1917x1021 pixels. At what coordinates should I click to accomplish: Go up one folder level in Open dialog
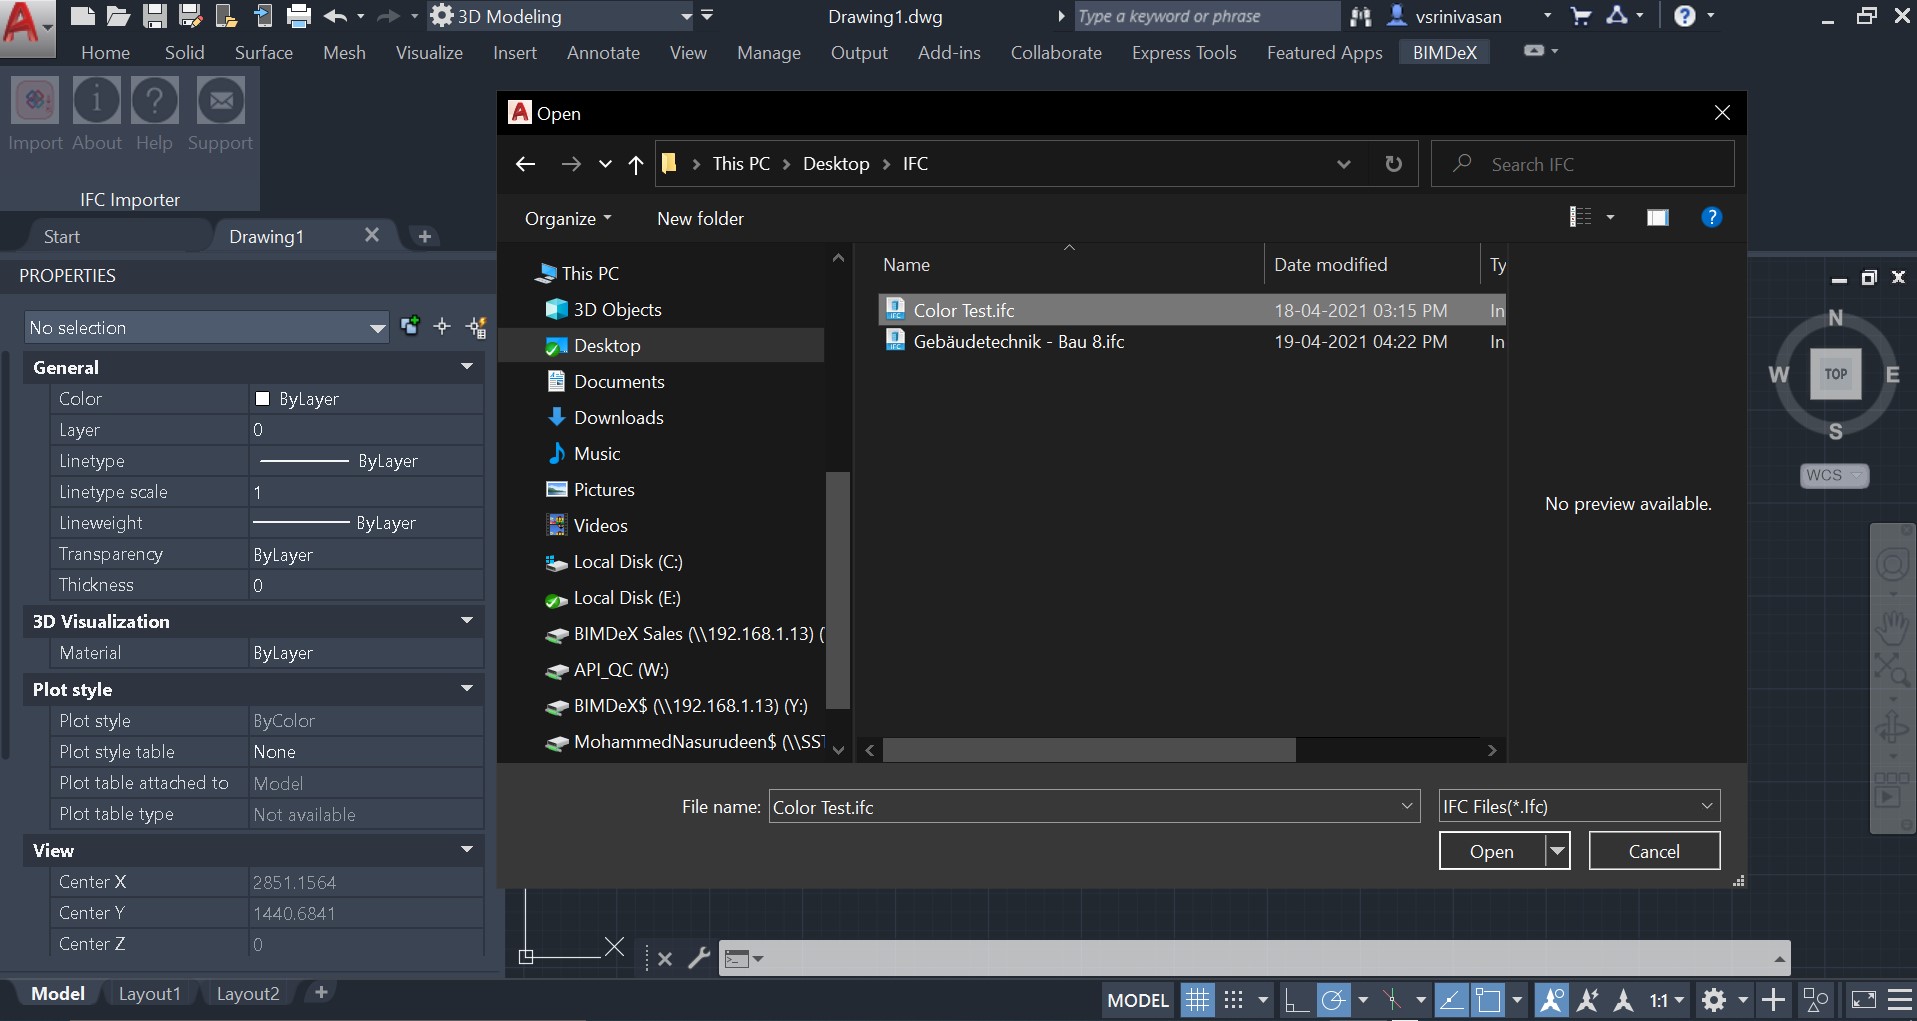tap(636, 164)
